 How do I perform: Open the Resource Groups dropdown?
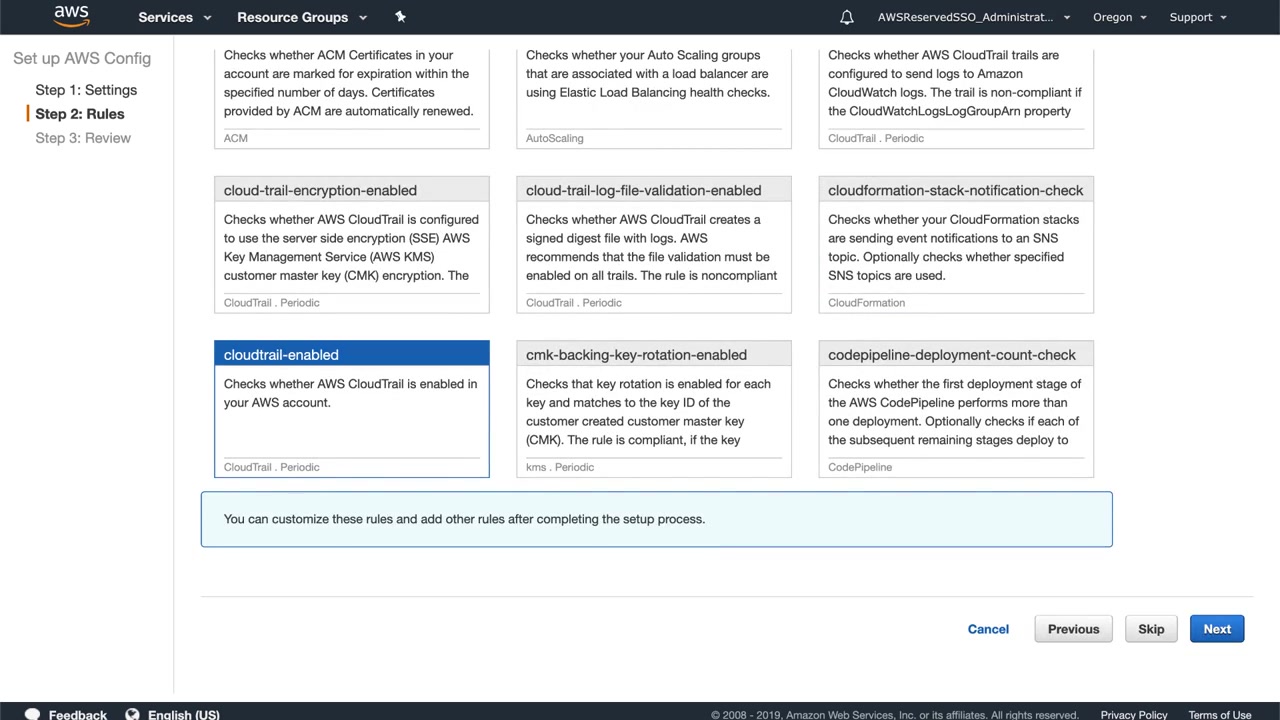pos(302,17)
